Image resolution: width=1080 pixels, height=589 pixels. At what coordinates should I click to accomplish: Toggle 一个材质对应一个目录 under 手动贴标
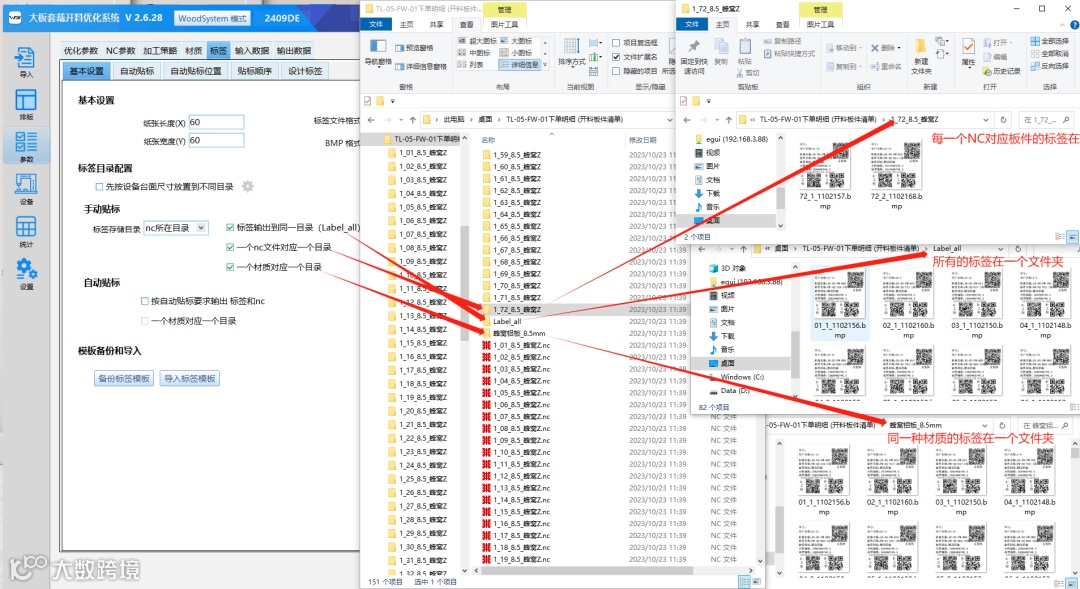click(x=230, y=267)
